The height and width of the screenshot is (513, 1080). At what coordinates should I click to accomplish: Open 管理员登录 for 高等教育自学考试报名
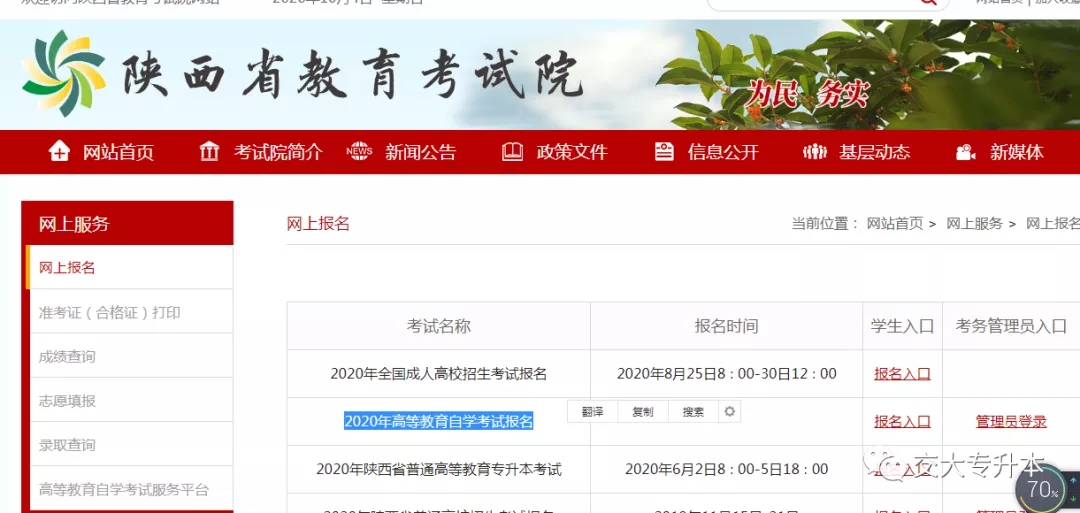tap(1011, 421)
